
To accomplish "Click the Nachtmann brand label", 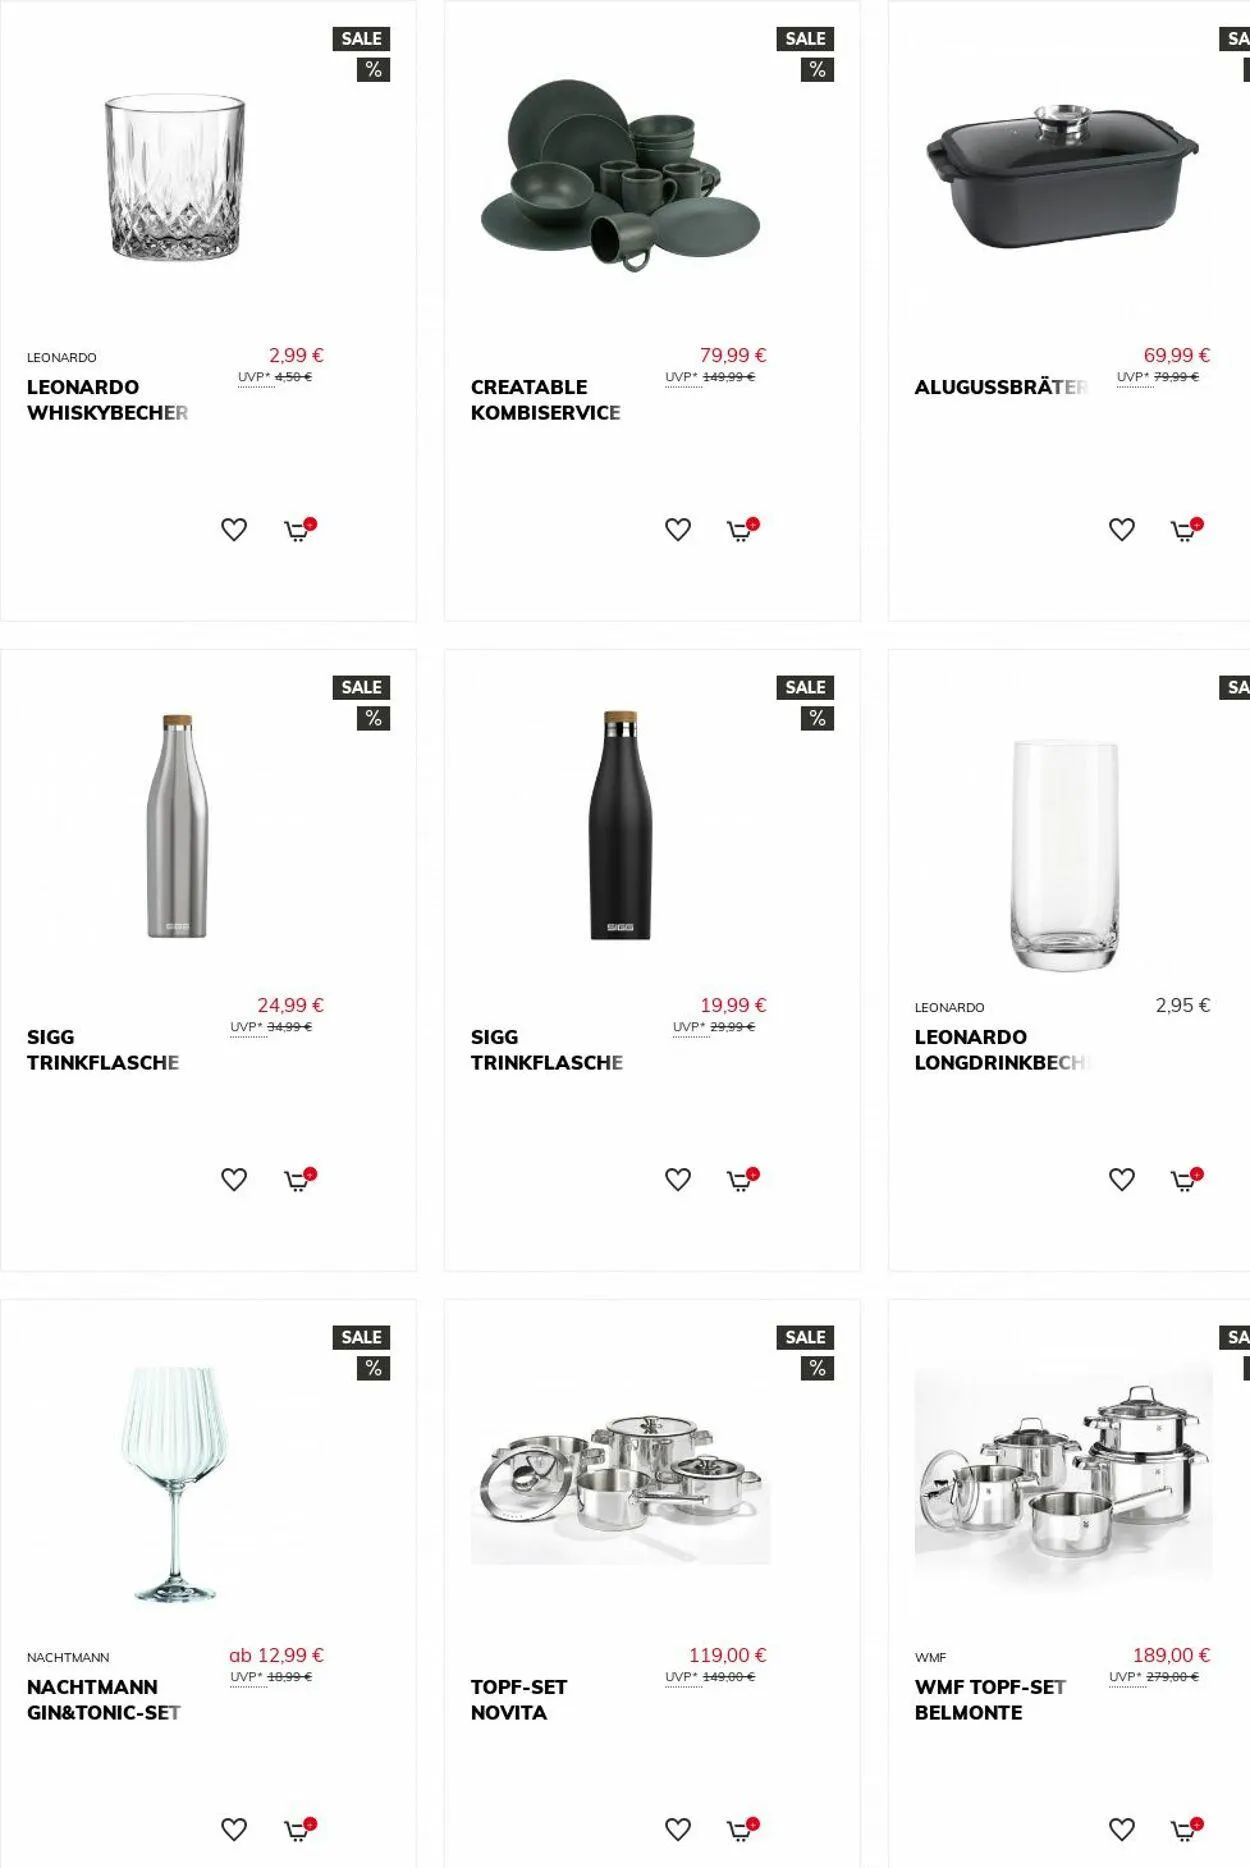I will tap(68, 1657).
